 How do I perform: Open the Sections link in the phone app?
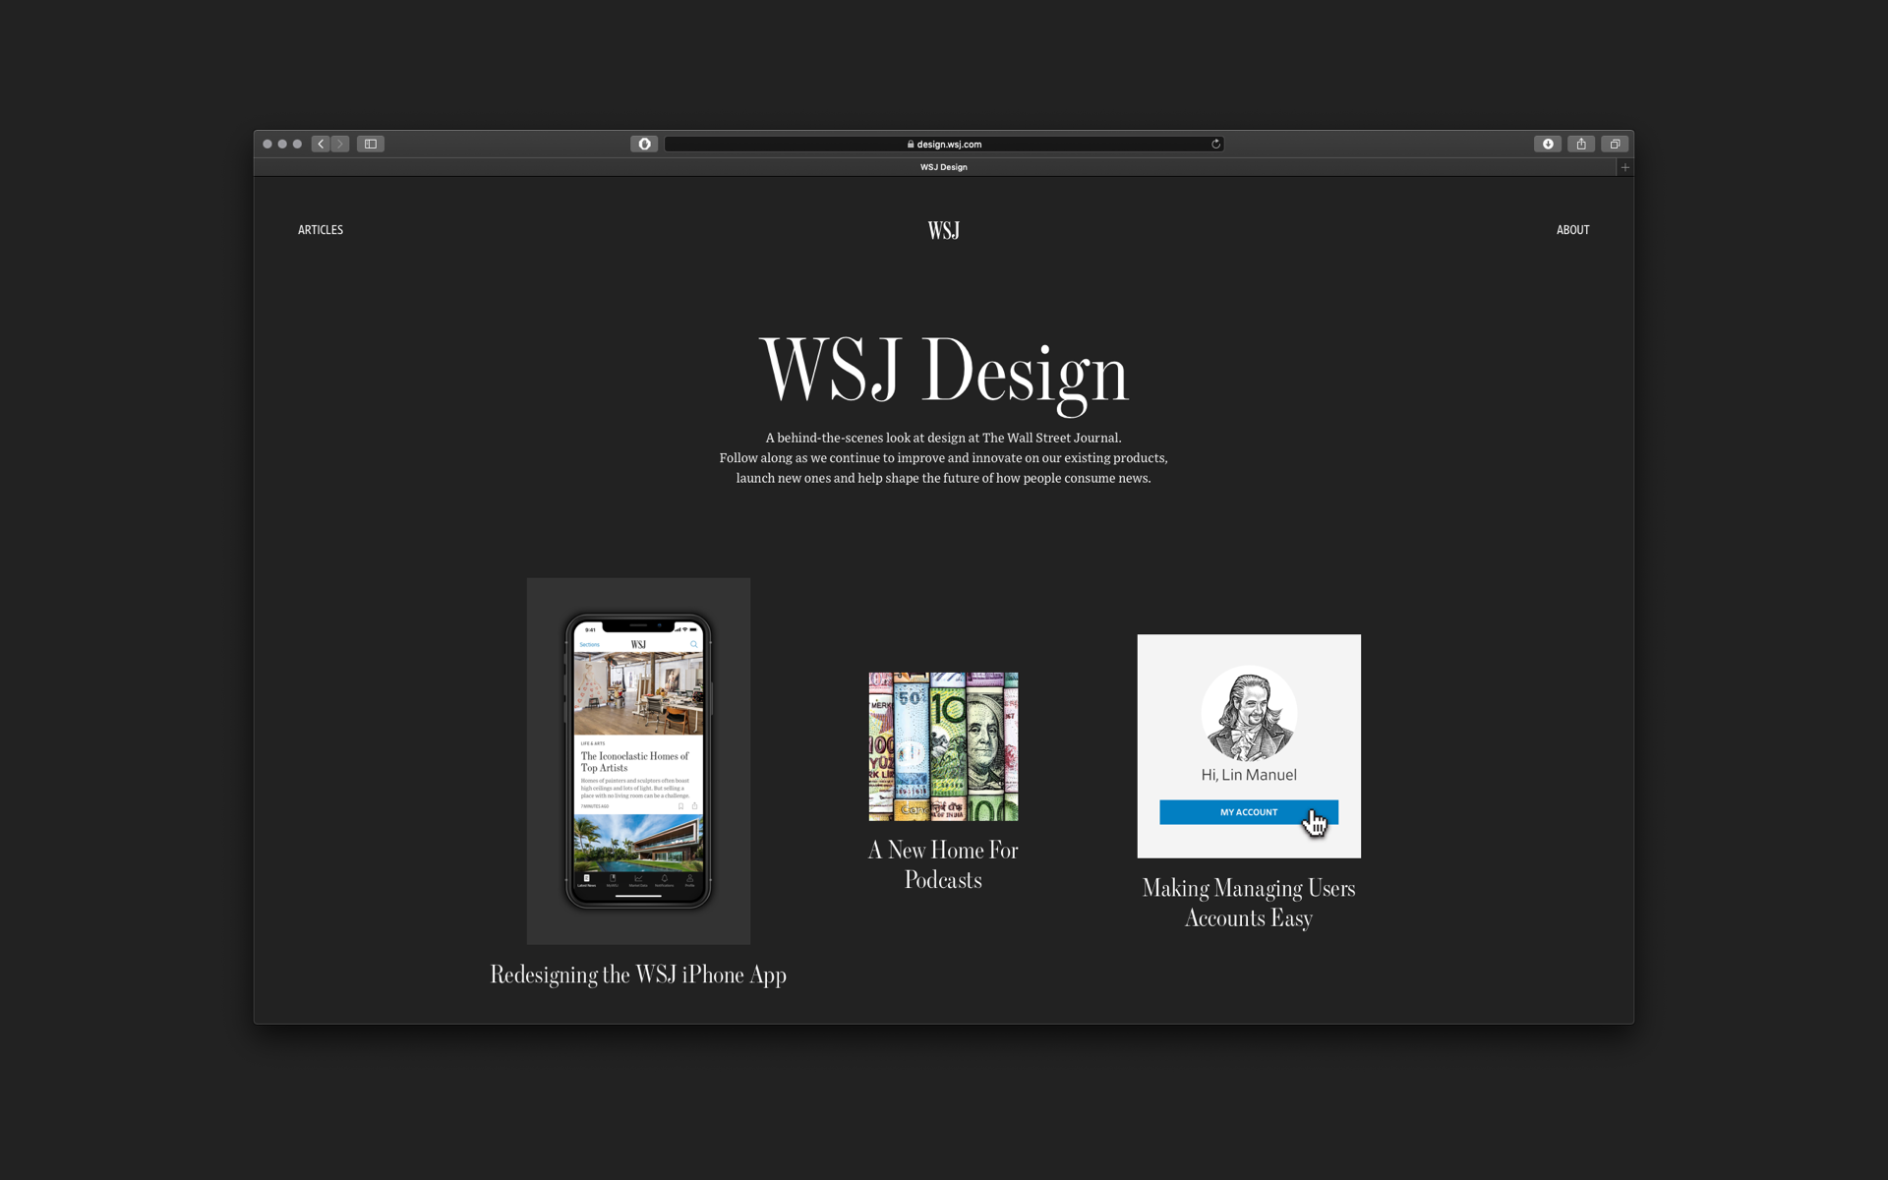point(590,644)
